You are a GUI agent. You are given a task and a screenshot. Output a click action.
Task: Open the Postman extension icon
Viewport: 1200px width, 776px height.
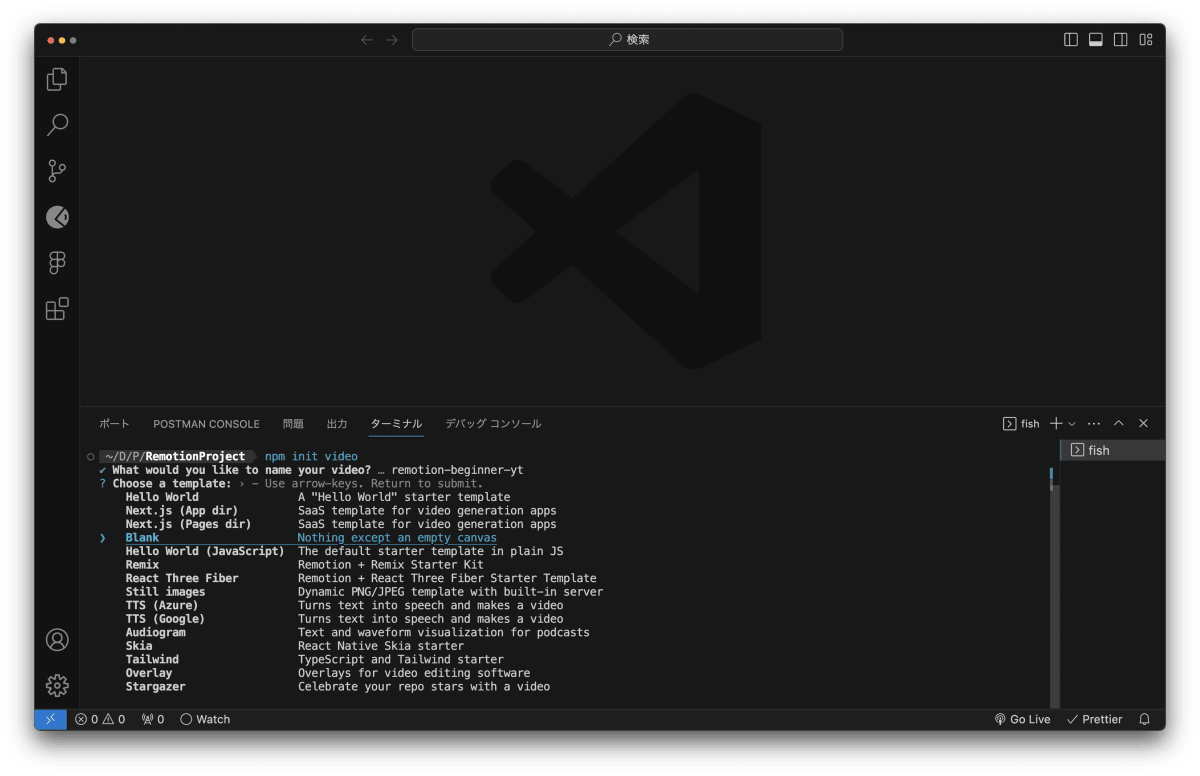pos(57,217)
